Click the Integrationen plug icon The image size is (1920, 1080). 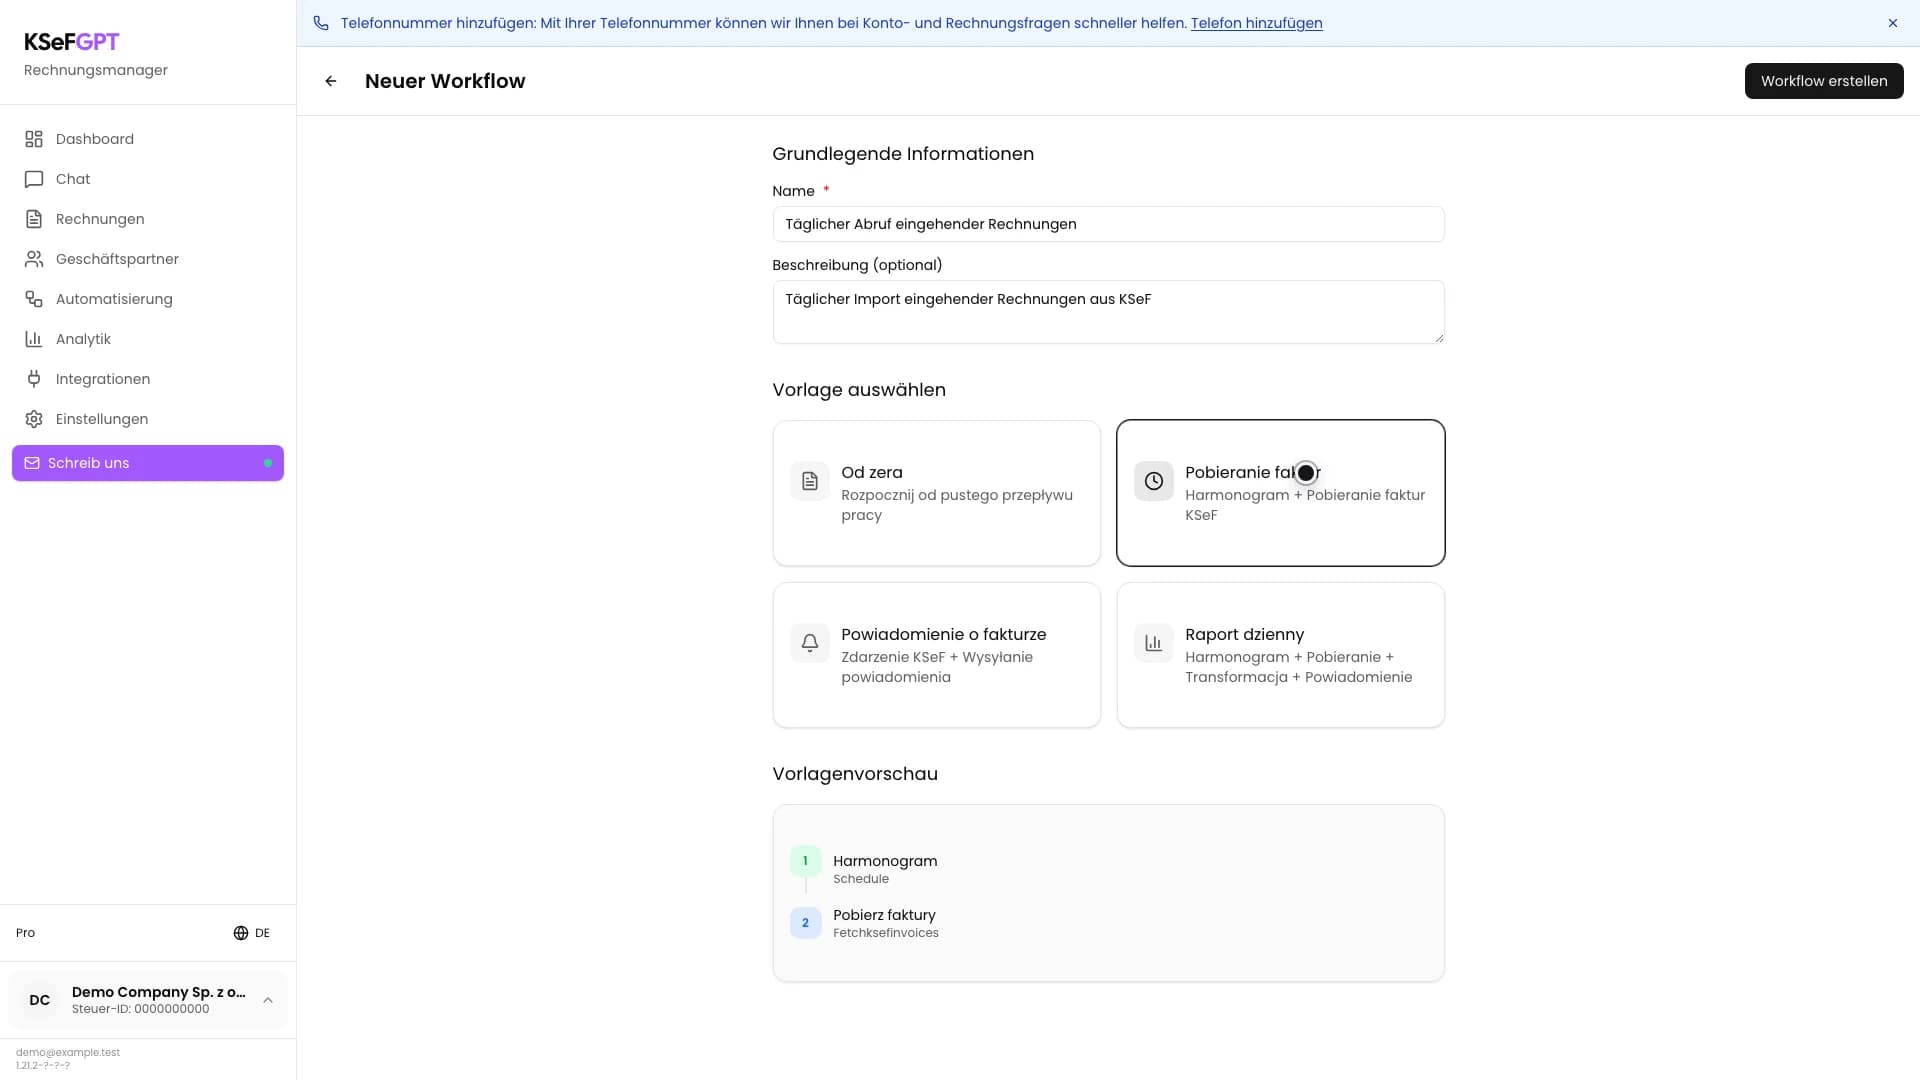[x=34, y=379]
